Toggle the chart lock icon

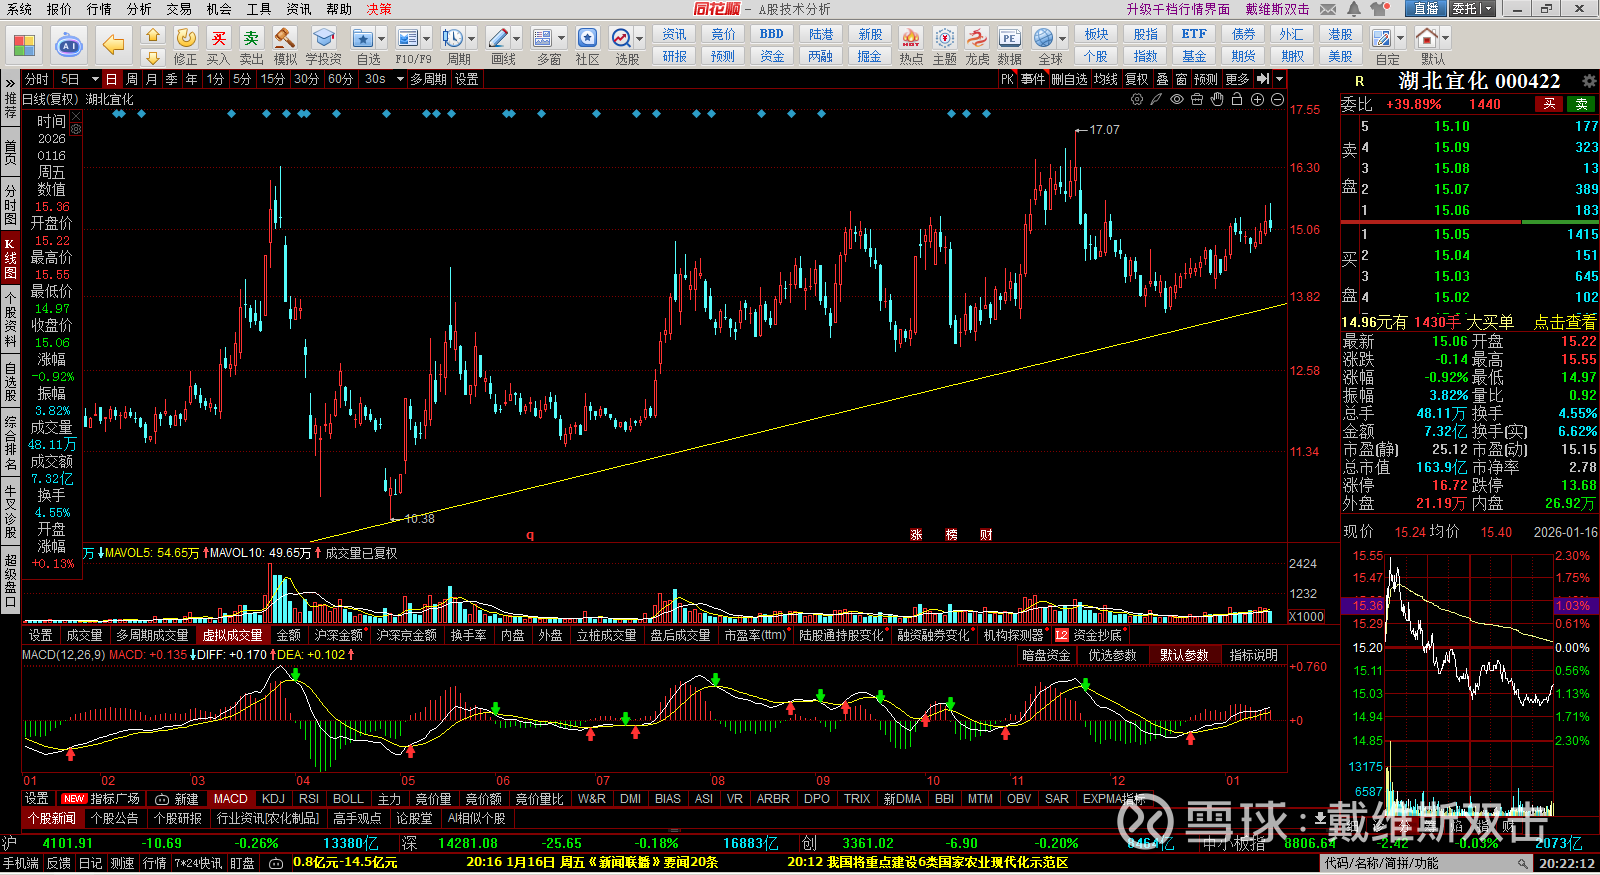[x=1237, y=99]
